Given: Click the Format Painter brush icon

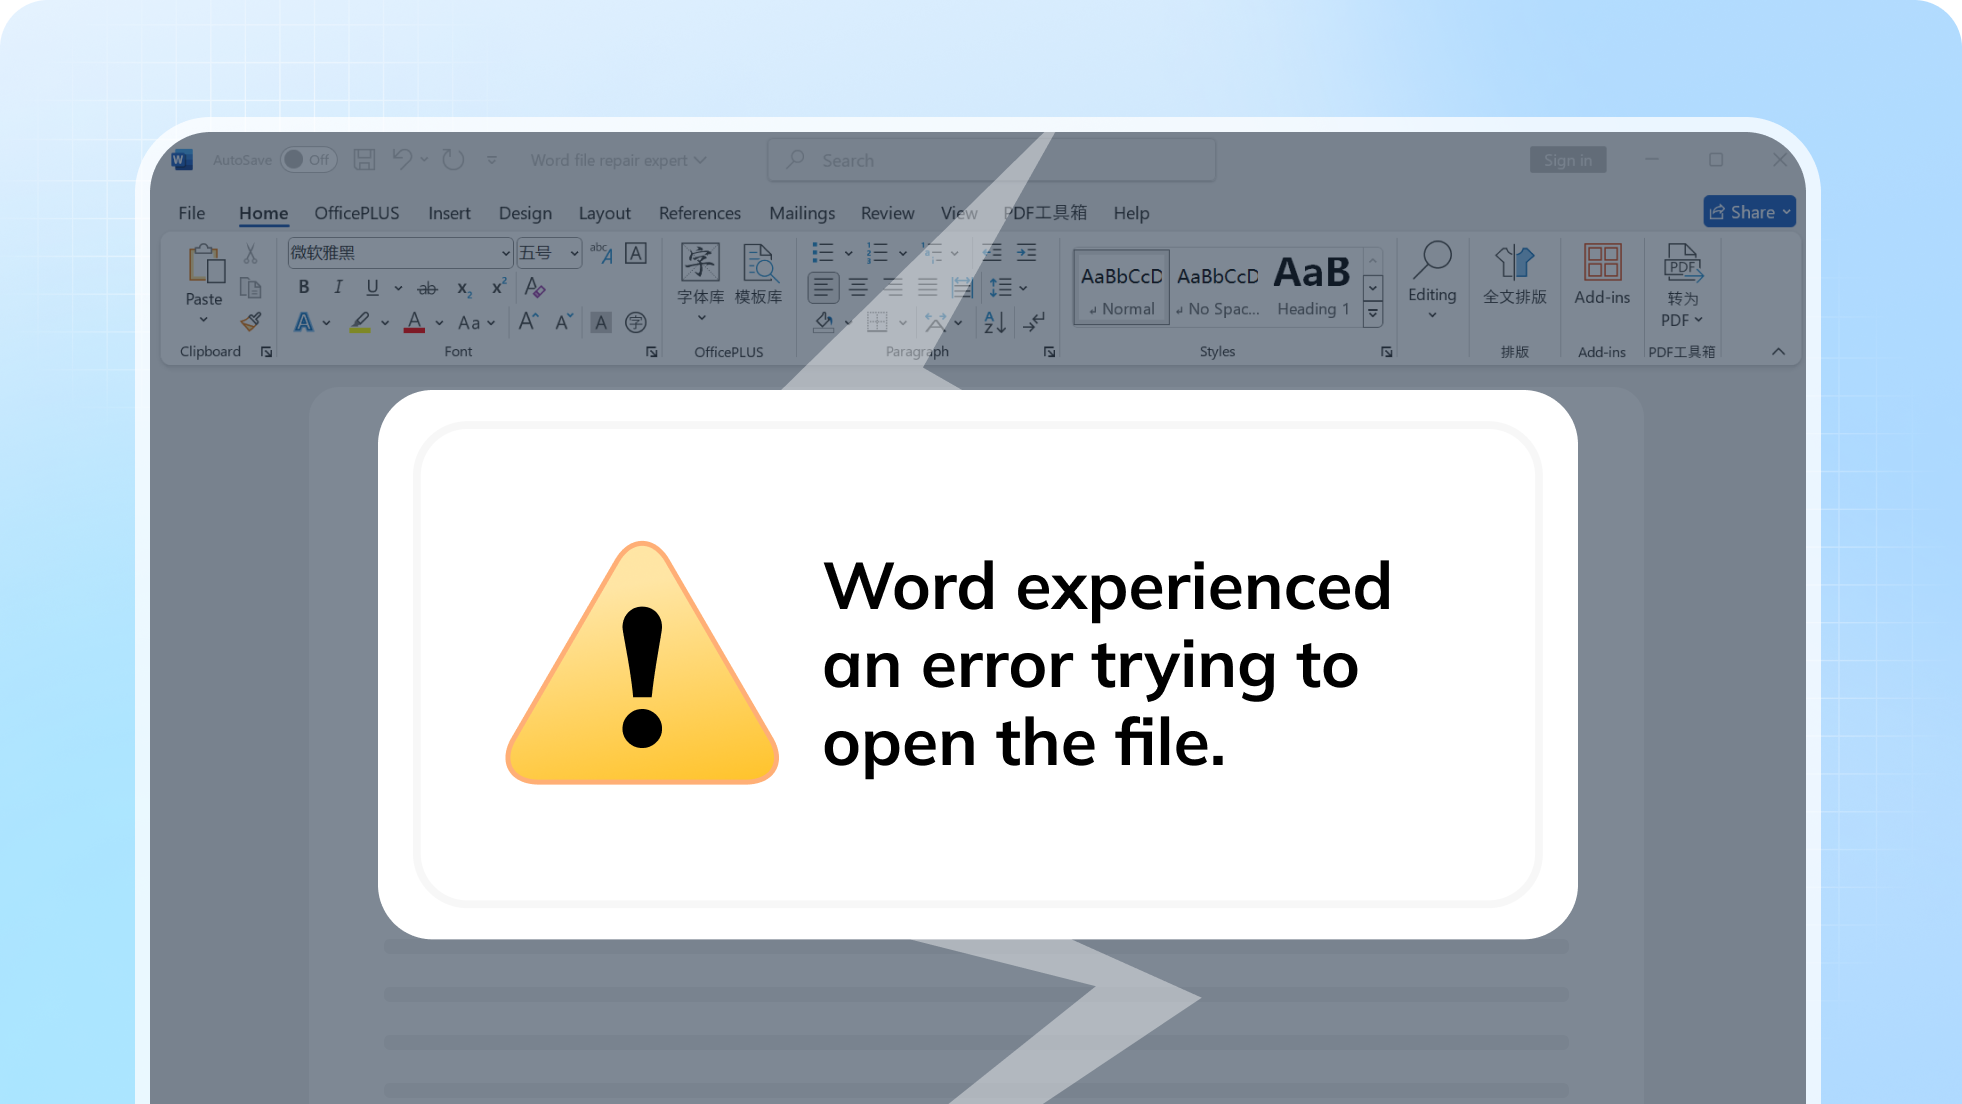Looking at the screenshot, I should tap(251, 322).
